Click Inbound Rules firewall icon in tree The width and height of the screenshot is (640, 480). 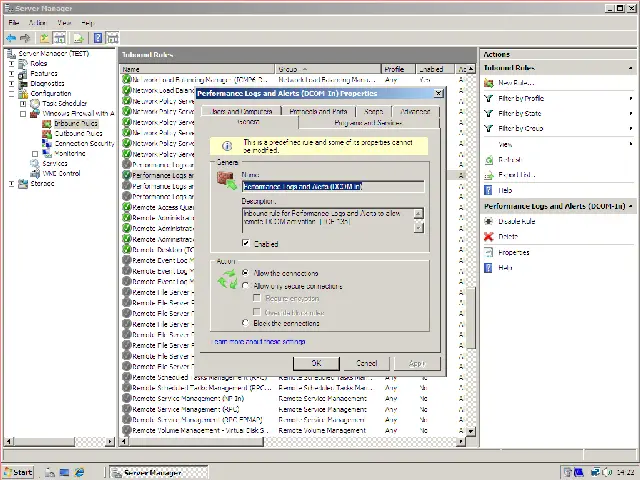click(x=47, y=124)
